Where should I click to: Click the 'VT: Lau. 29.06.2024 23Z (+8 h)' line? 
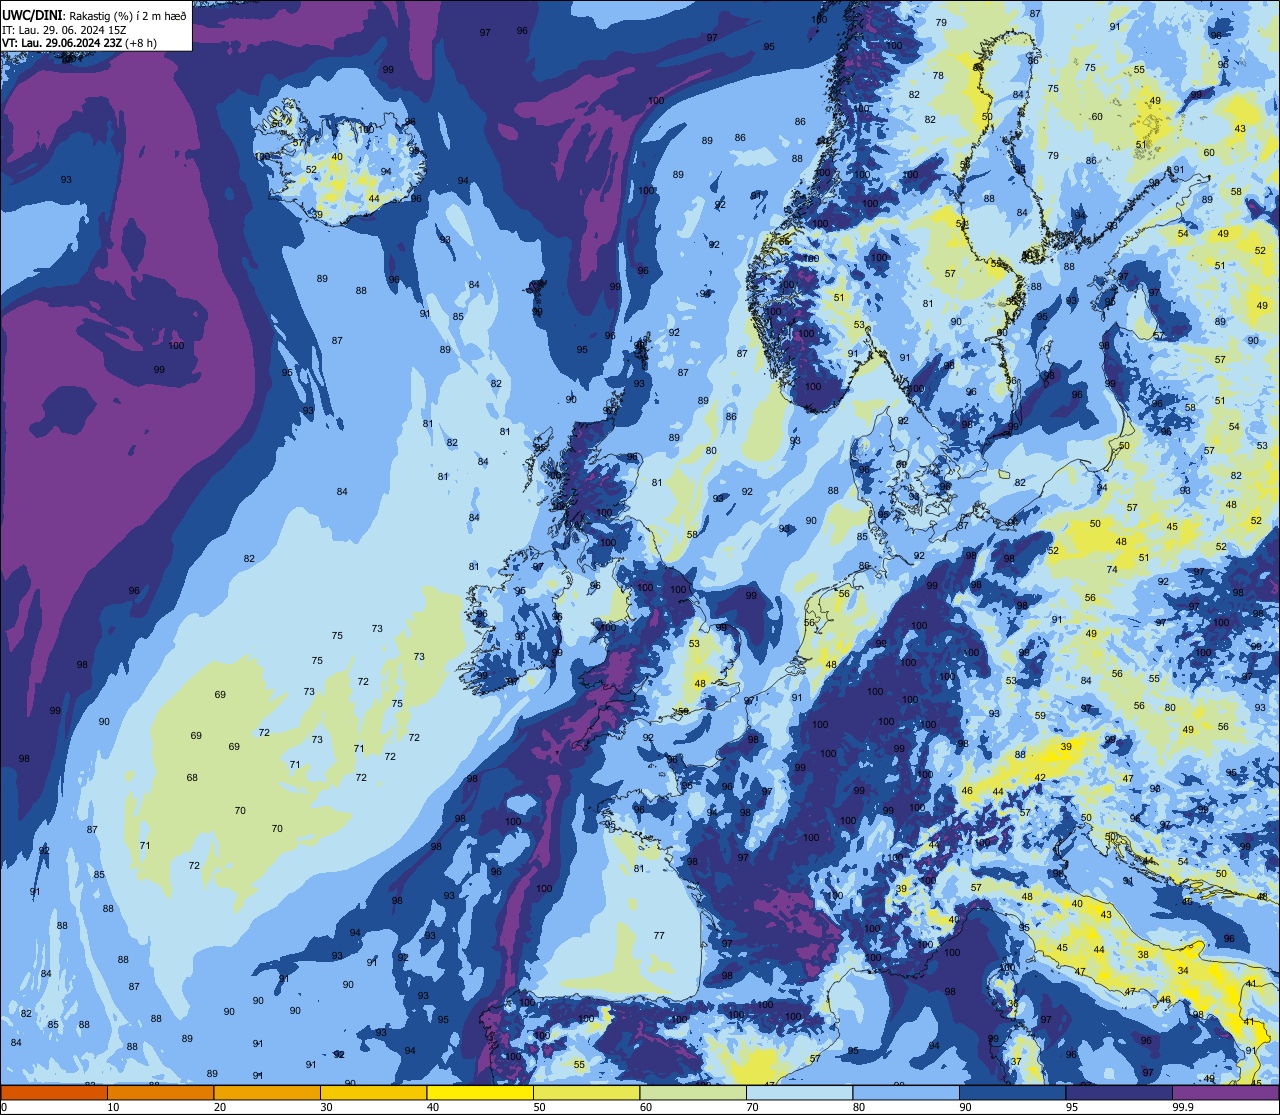[x=79, y=43]
